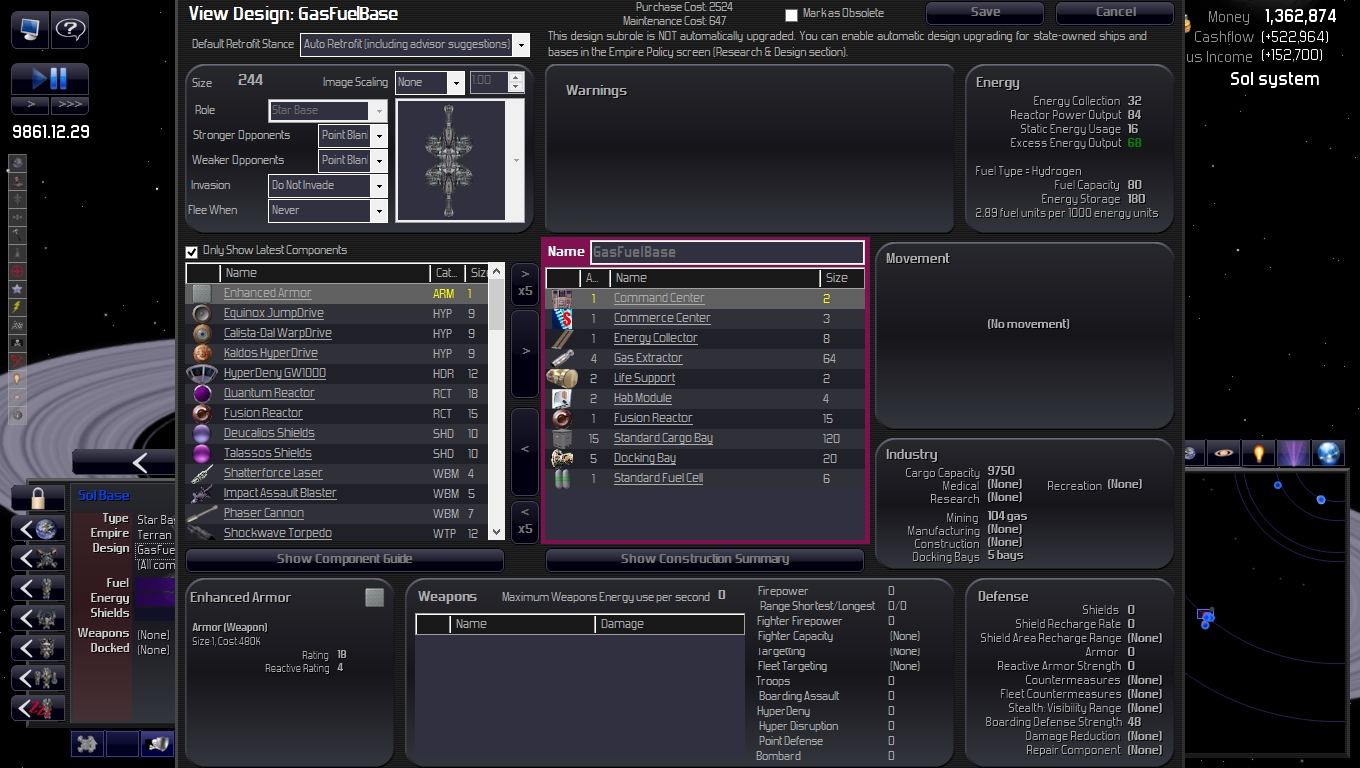Toggle the play/pause game button
Viewport: 1360px width, 768px height.
(x=50, y=79)
